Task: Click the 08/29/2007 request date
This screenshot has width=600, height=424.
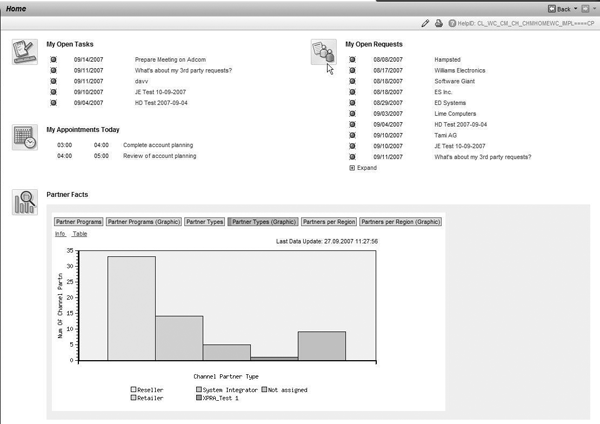Action: coord(388,103)
